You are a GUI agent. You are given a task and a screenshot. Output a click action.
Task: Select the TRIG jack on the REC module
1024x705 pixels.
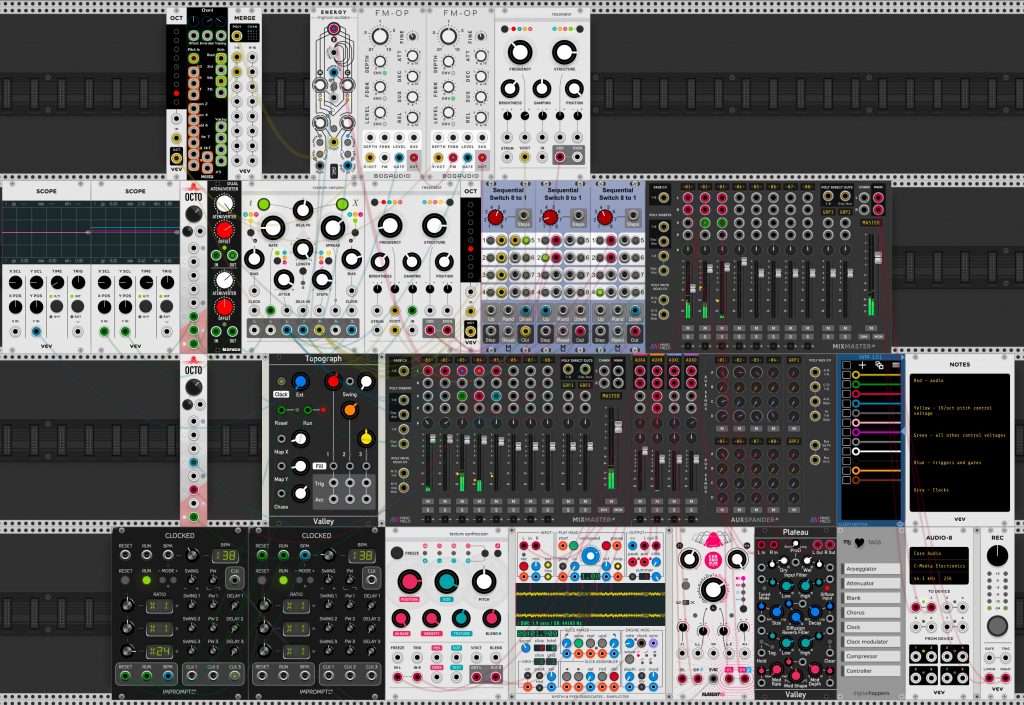point(1005,659)
